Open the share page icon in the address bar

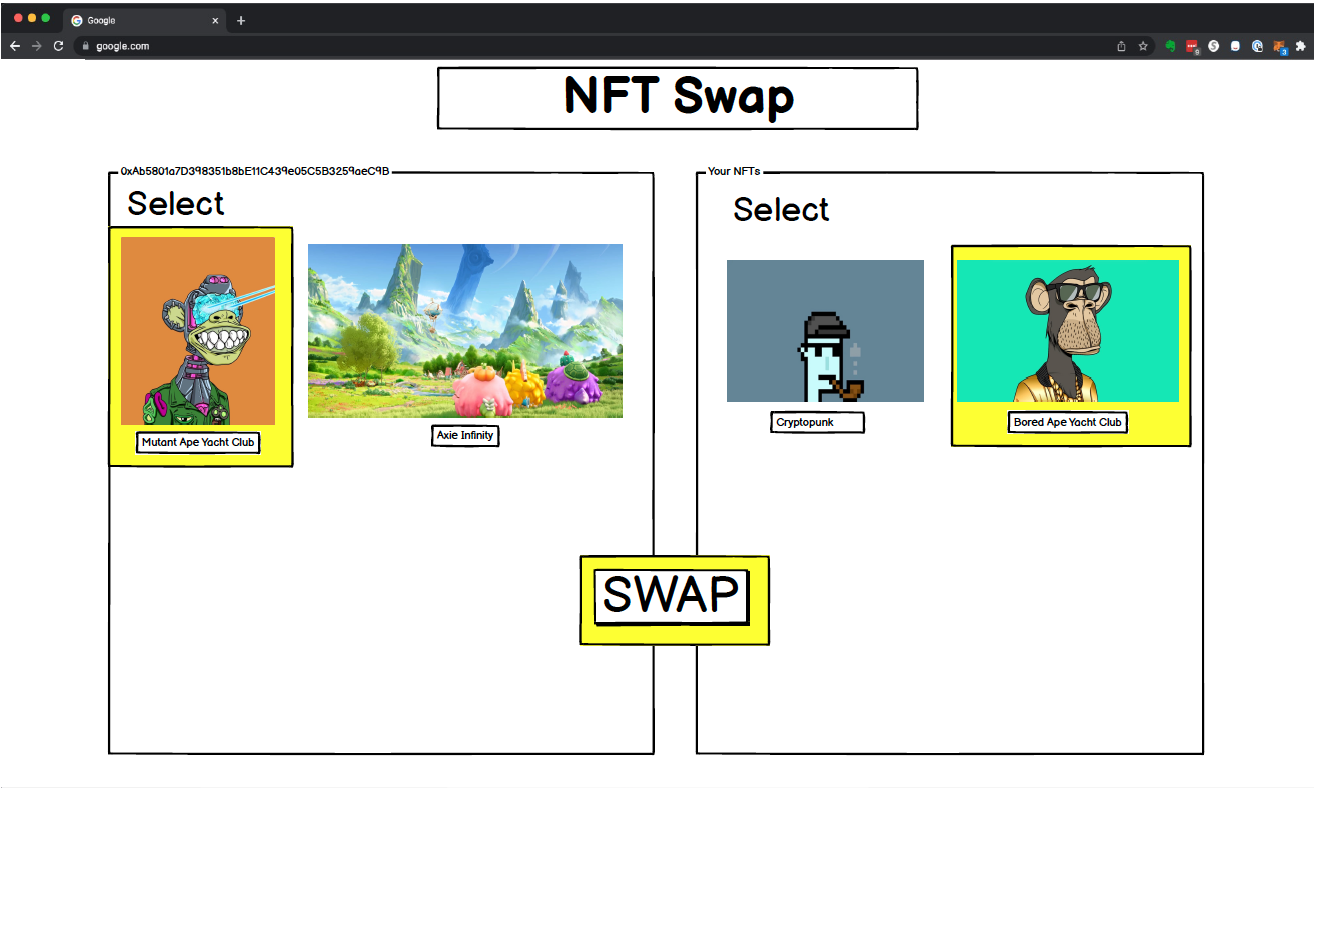tap(1121, 46)
